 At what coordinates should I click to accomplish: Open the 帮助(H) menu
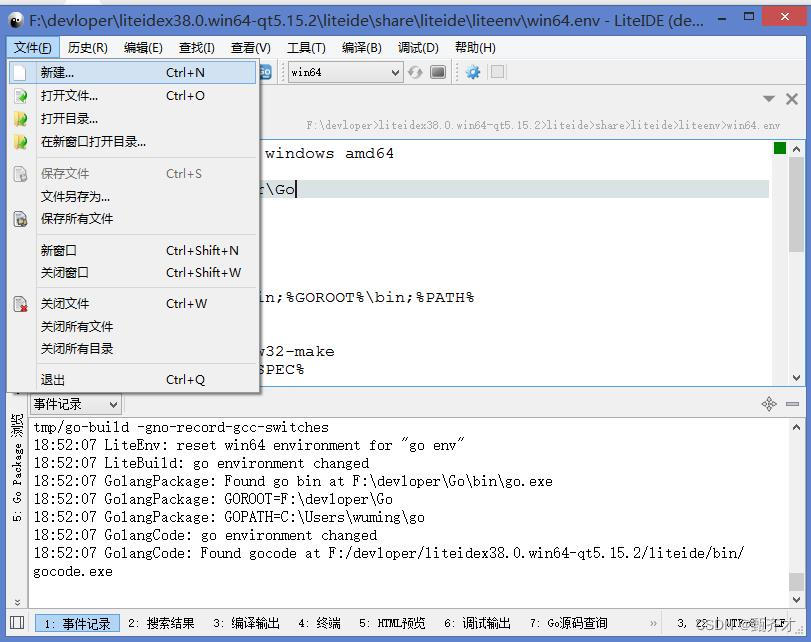475,48
